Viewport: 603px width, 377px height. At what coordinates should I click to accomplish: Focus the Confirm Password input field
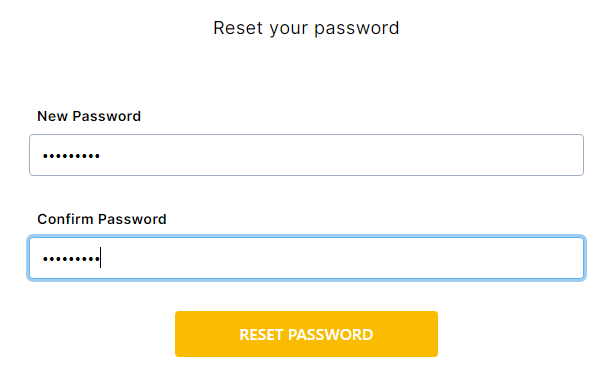point(306,258)
